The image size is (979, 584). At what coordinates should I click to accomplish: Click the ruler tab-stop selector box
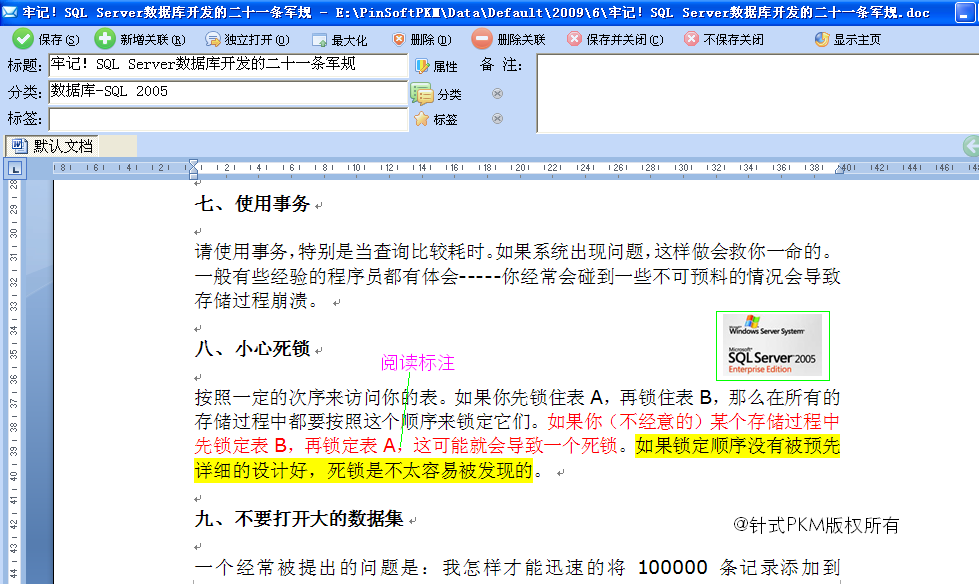point(14,169)
